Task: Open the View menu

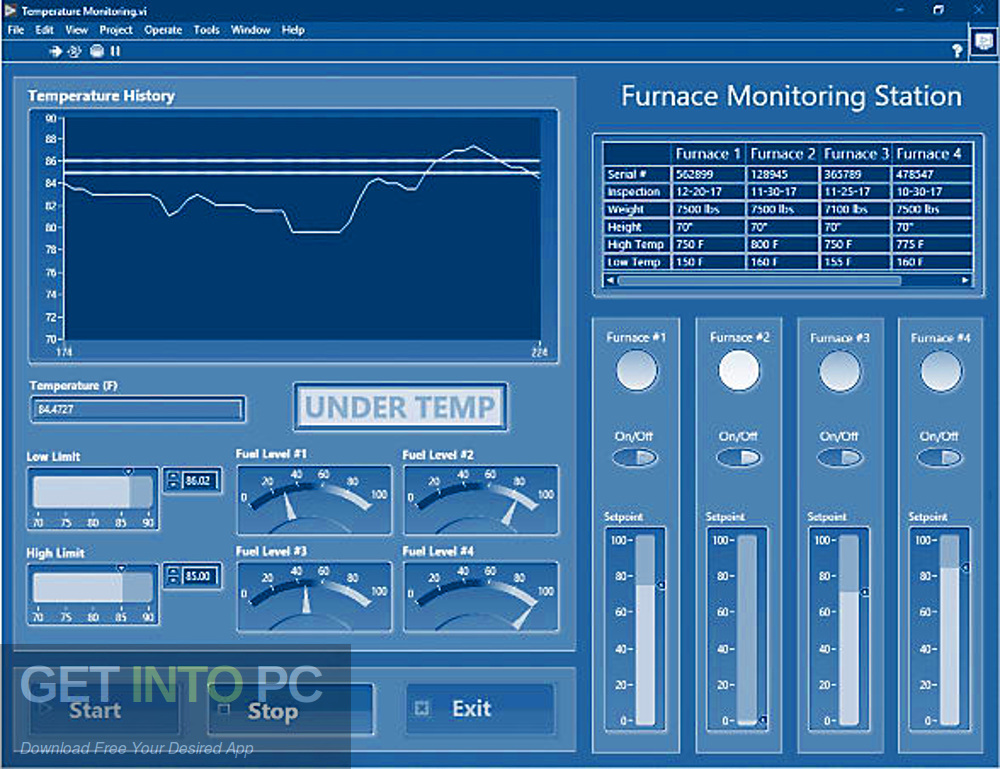Action: click(76, 30)
